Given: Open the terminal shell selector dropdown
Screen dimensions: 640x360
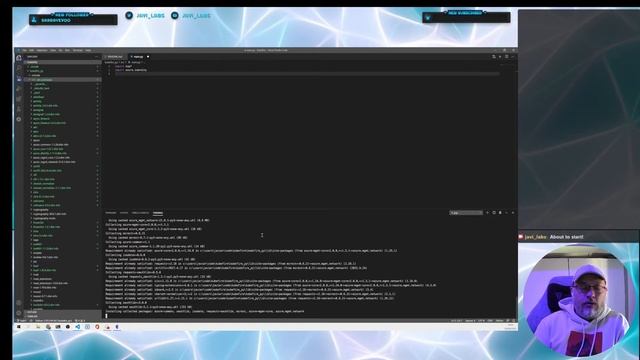Looking at the screenshot, I should pos(466,213).
